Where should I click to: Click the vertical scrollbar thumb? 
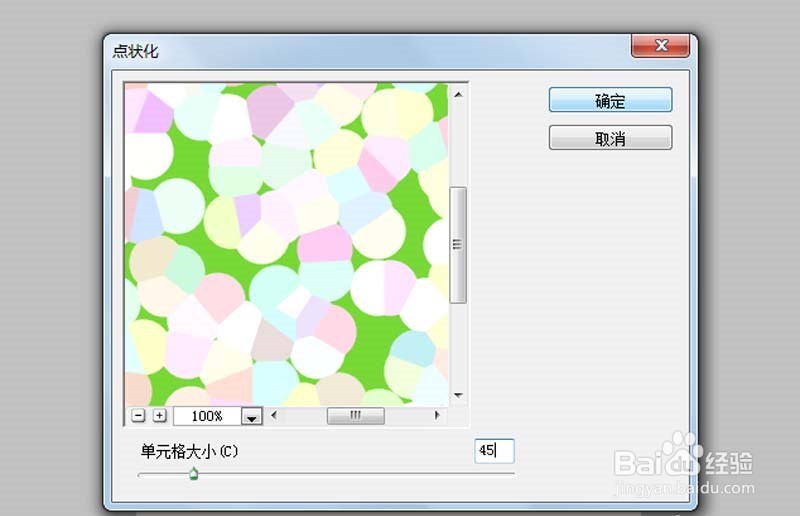coord(458,245)
